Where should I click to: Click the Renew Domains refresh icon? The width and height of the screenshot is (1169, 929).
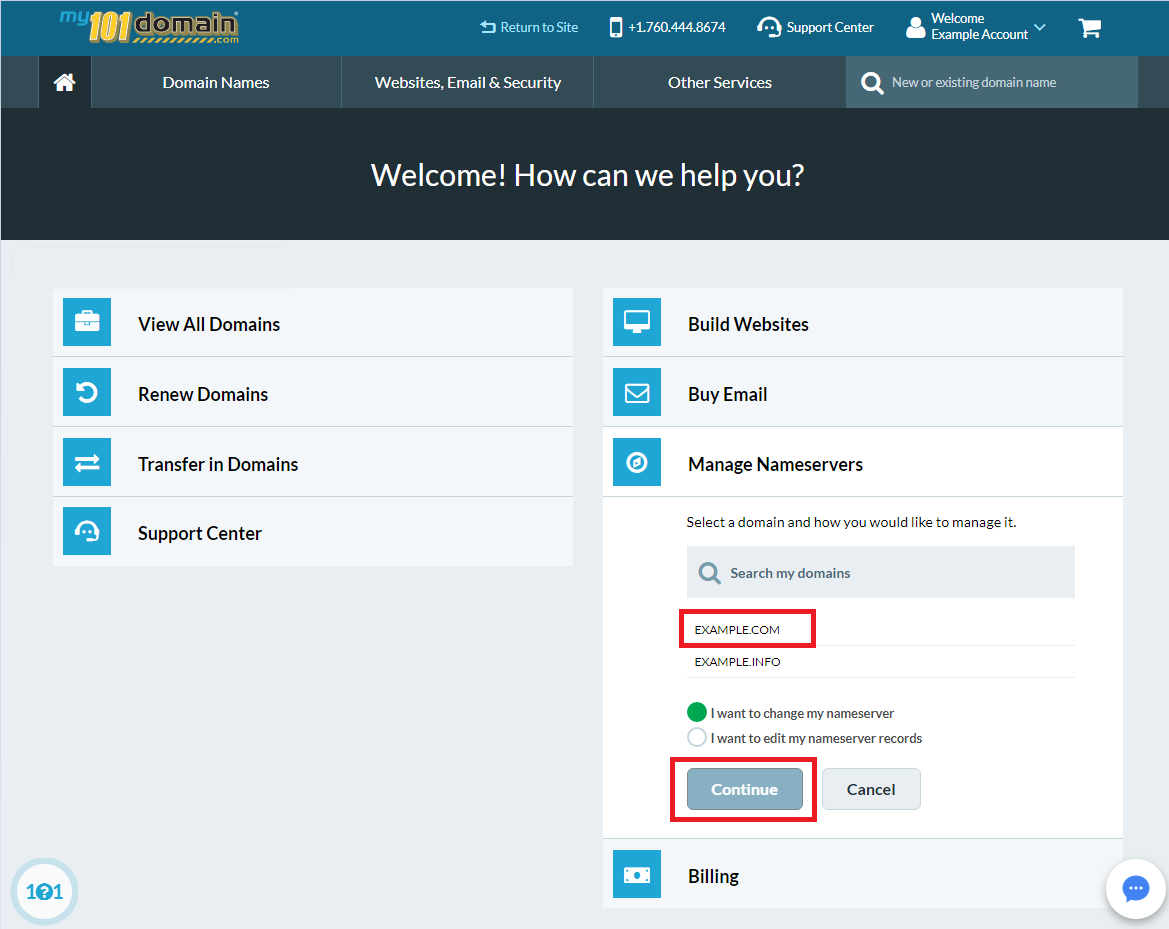(87, 392)
